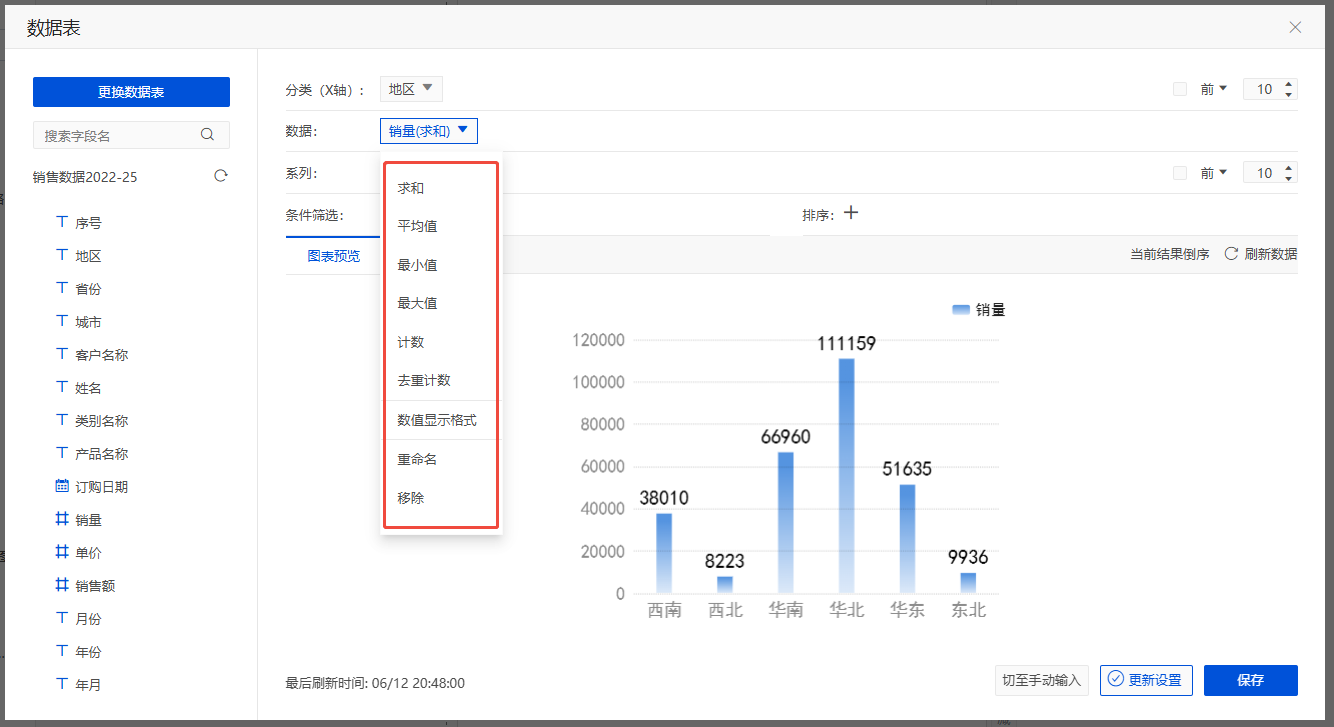The height and width of the screenshot is (727, 1334).
Task: Open the 销量(求和) data dropdown
Action: 429,131
